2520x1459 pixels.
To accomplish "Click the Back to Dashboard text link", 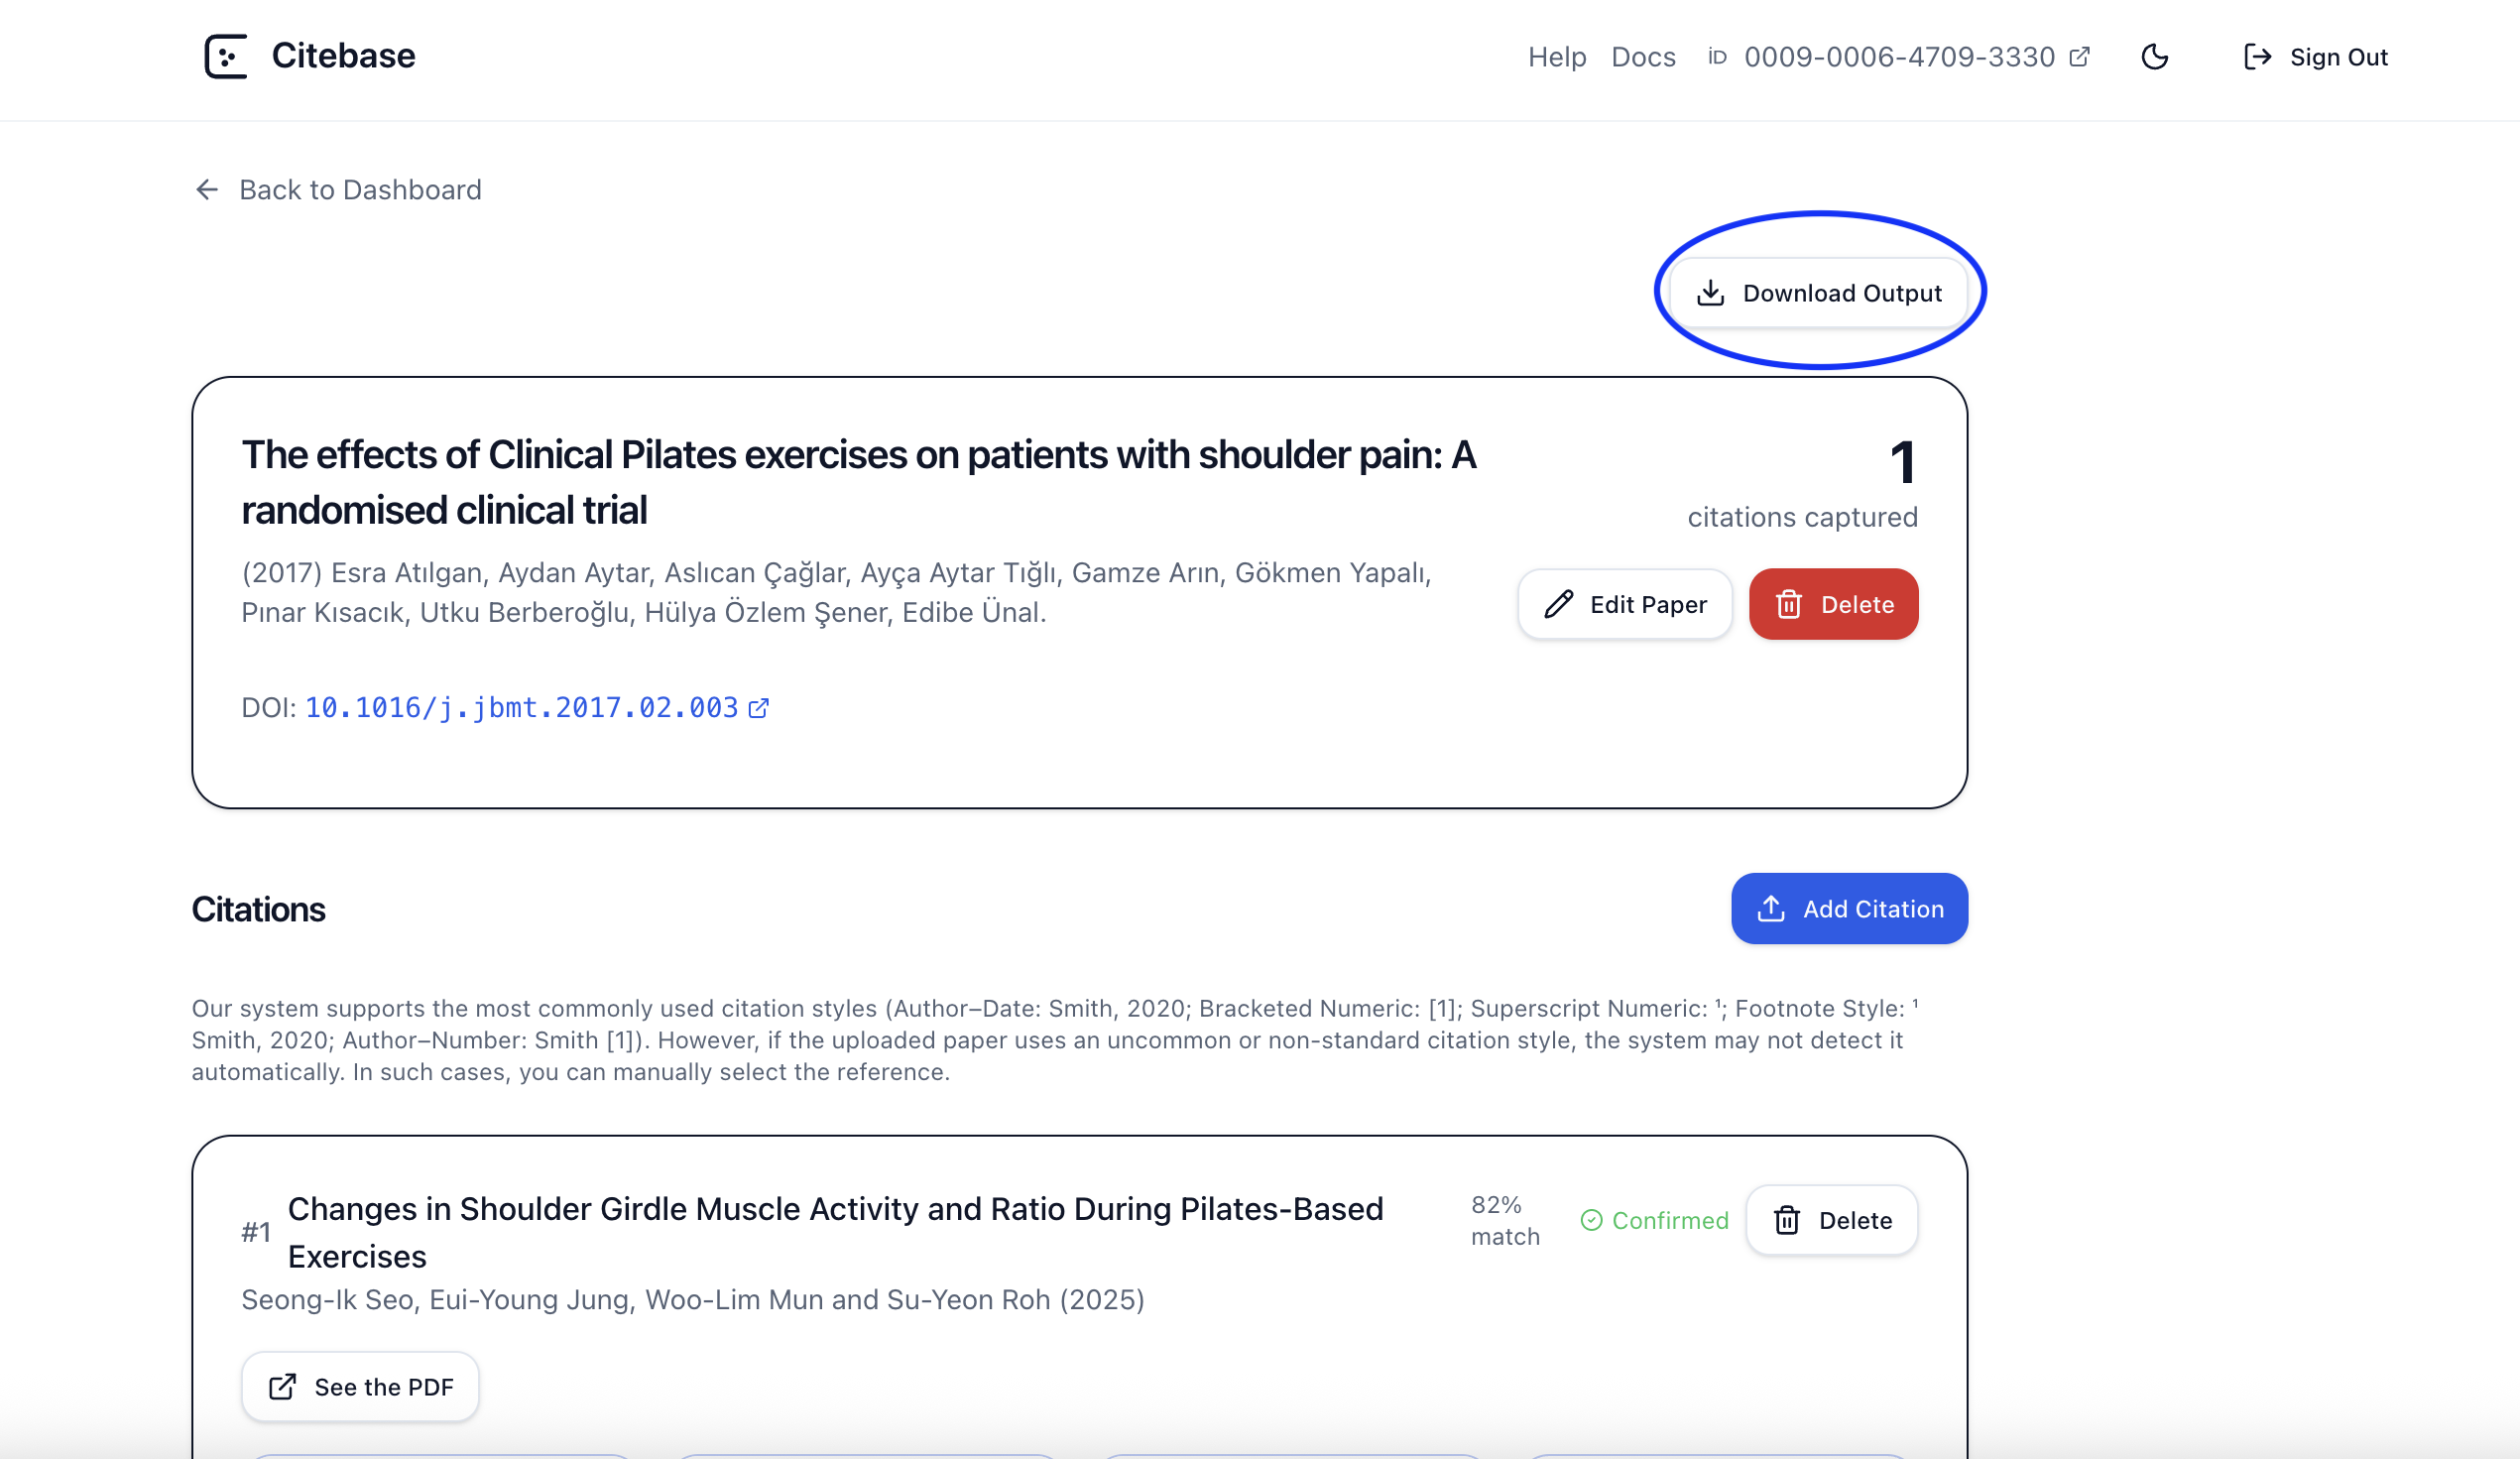I will [360, 190].
